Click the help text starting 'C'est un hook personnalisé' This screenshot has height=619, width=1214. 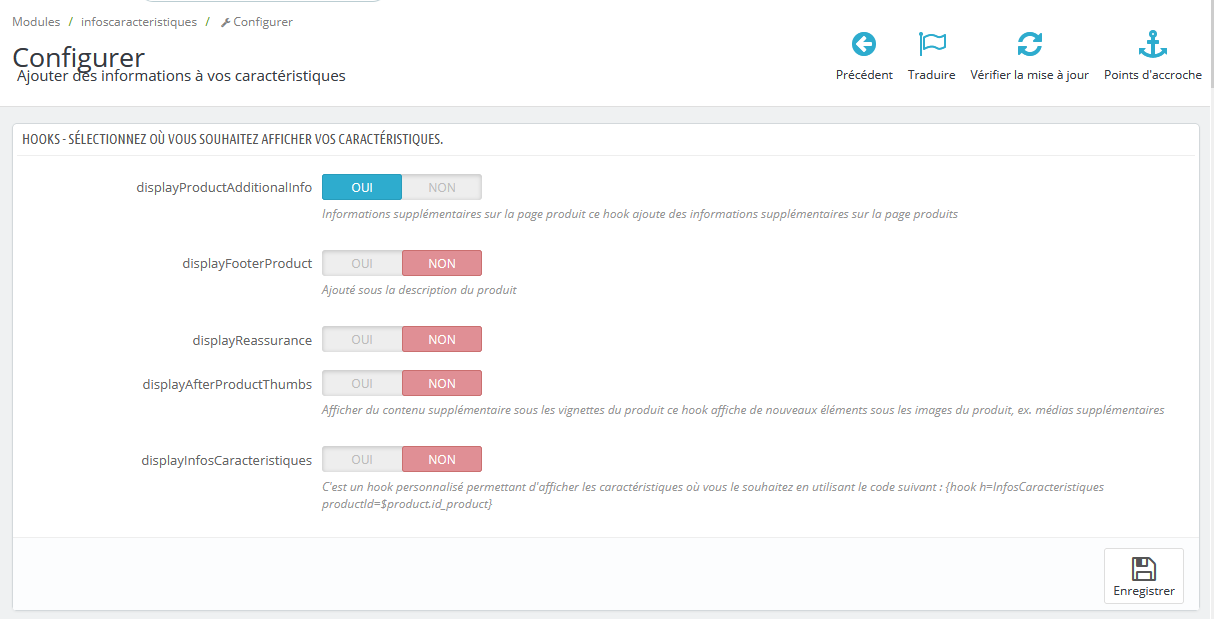713,495
